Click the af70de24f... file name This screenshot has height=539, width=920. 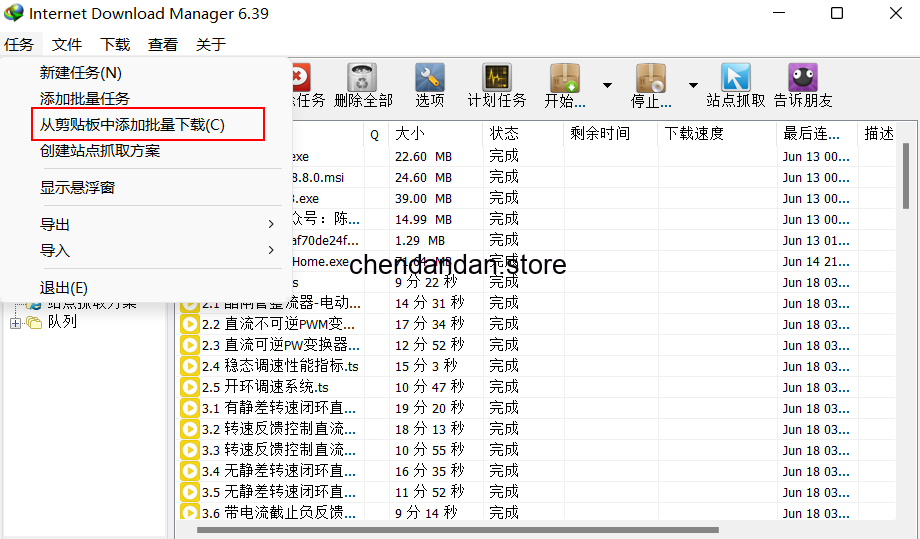point(325,240)
